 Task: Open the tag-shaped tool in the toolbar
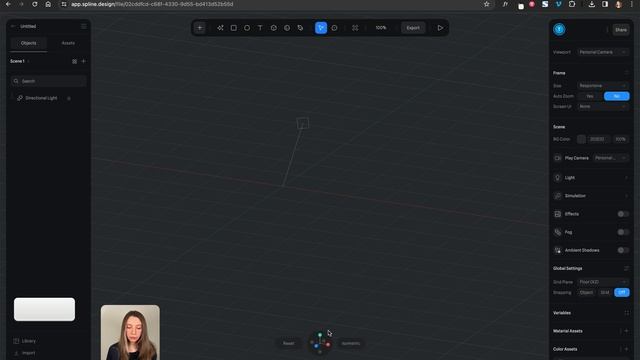[300, 28]
